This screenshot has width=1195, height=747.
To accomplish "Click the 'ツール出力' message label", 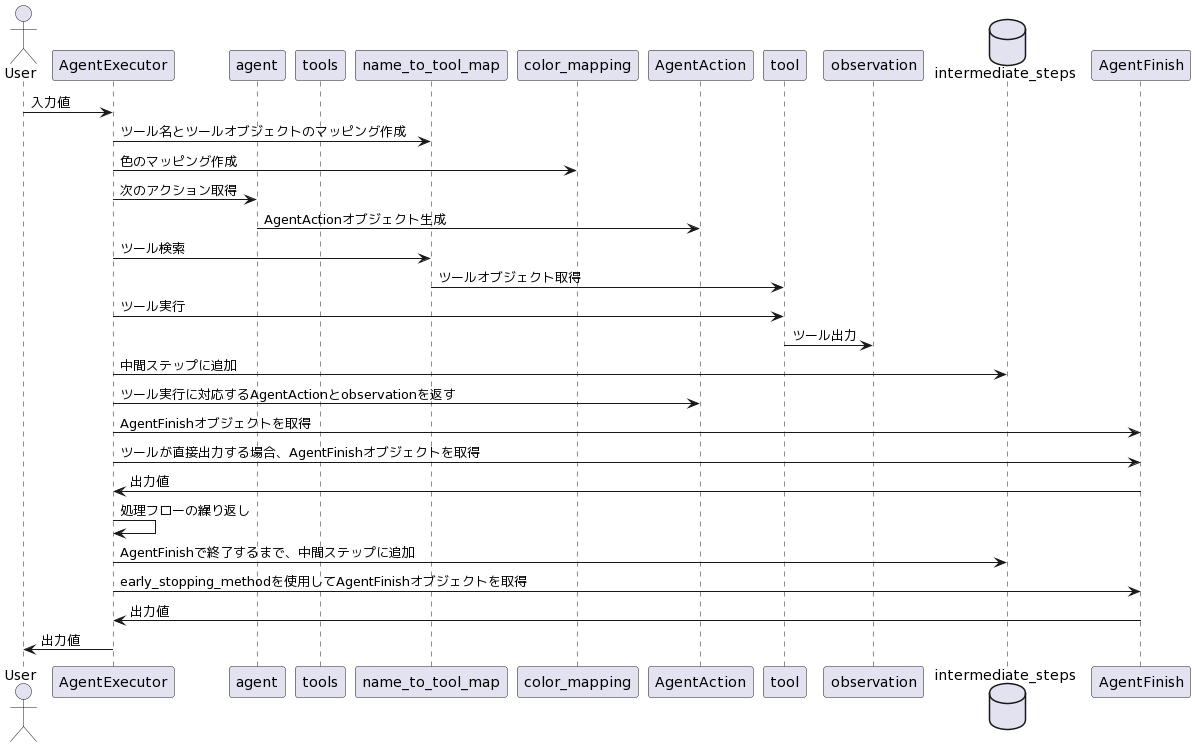I will pyautogui.click(x=824, y=335).
